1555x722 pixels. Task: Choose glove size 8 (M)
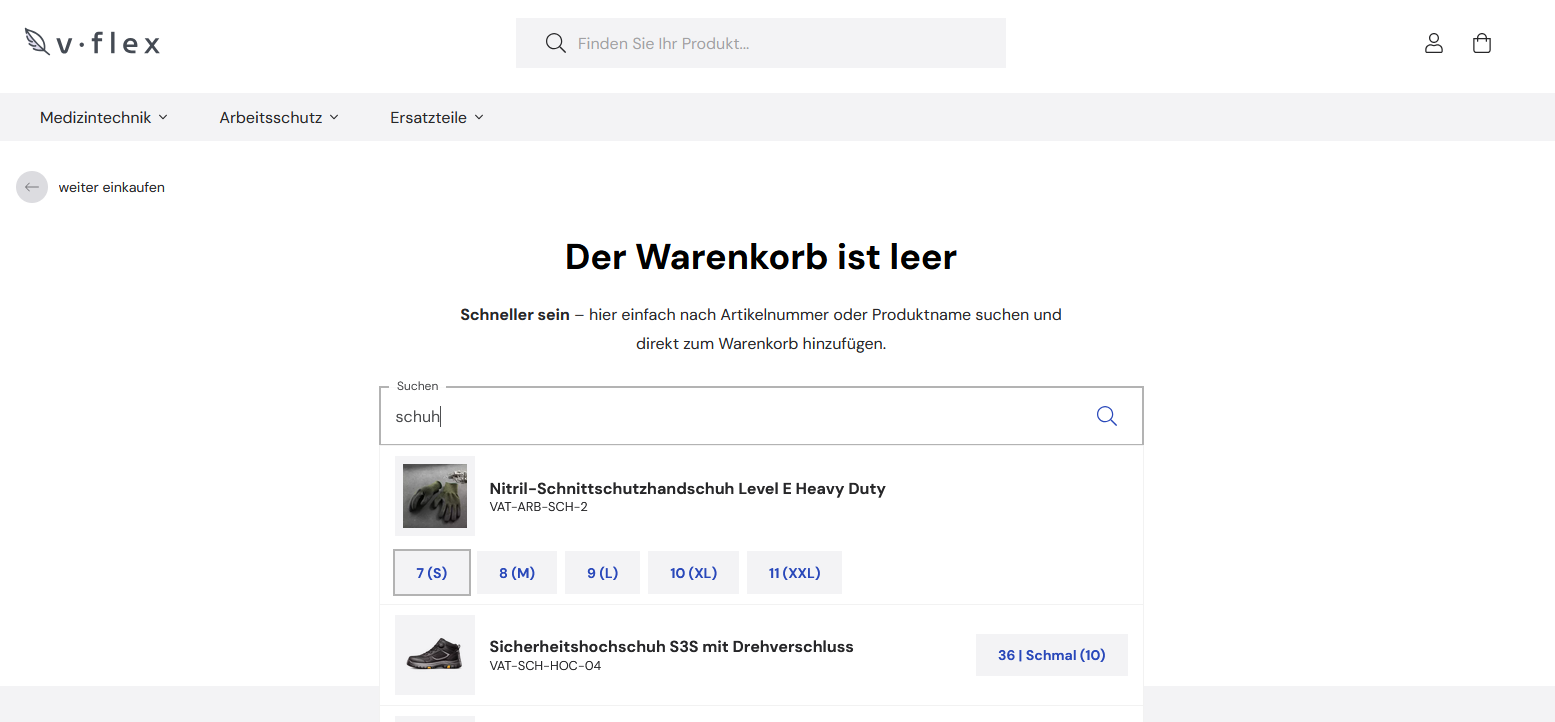[x=517, y=573]
